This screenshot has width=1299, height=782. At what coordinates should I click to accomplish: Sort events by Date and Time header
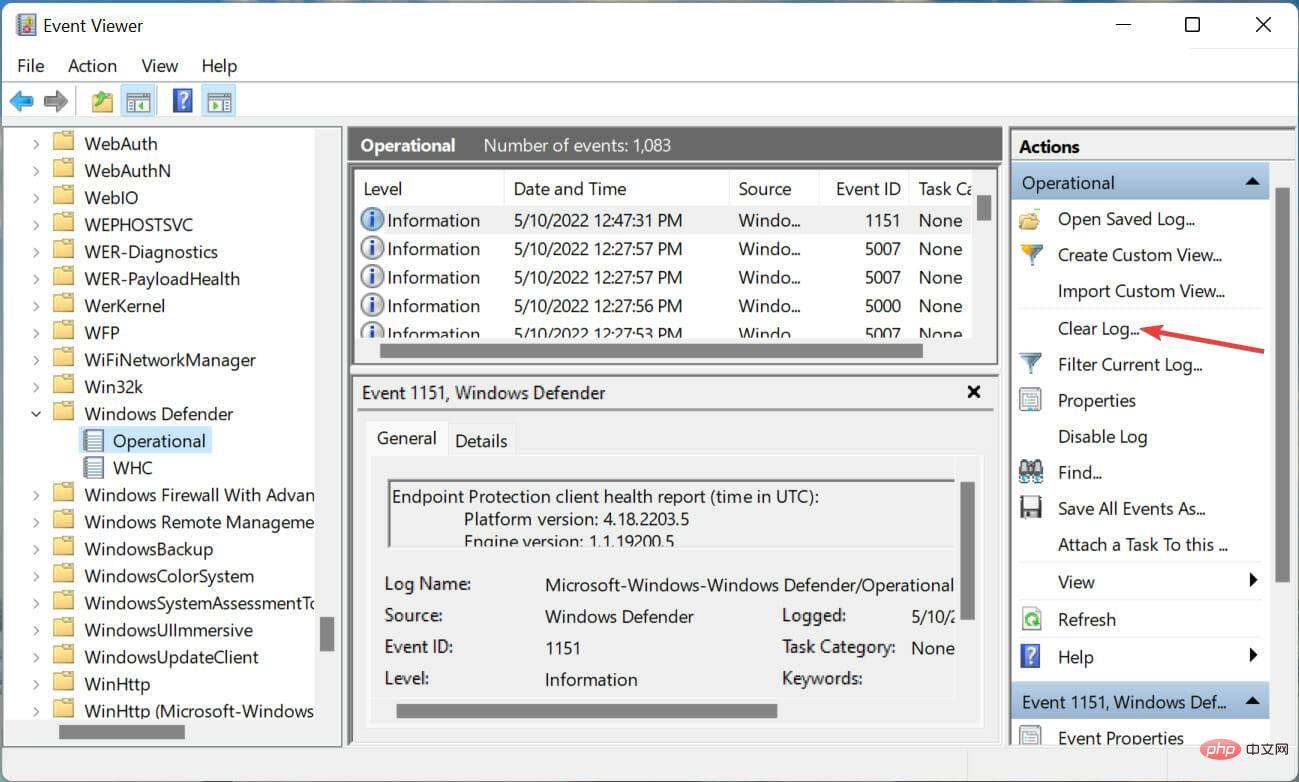617,188
